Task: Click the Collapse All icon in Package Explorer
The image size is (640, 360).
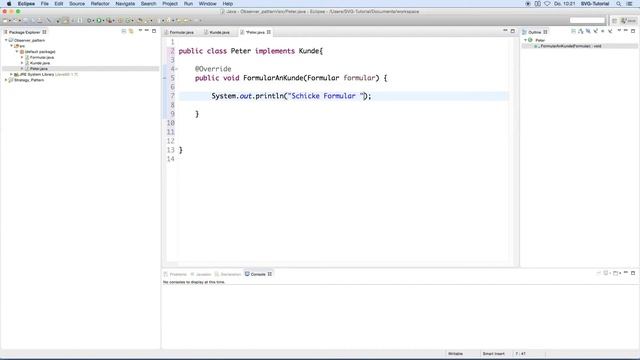Action: (x=124, y=31)
